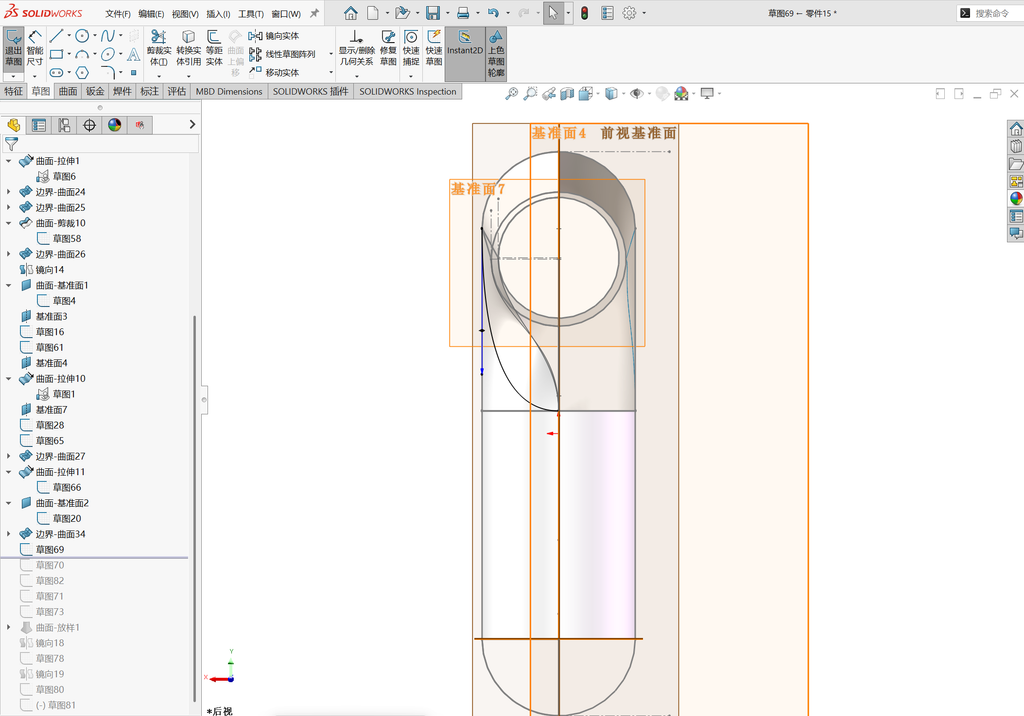This screenshot has height=716, width=1024.
Task: Toggle the Select arrow cursor tool
Action: (x=553, y=13)
